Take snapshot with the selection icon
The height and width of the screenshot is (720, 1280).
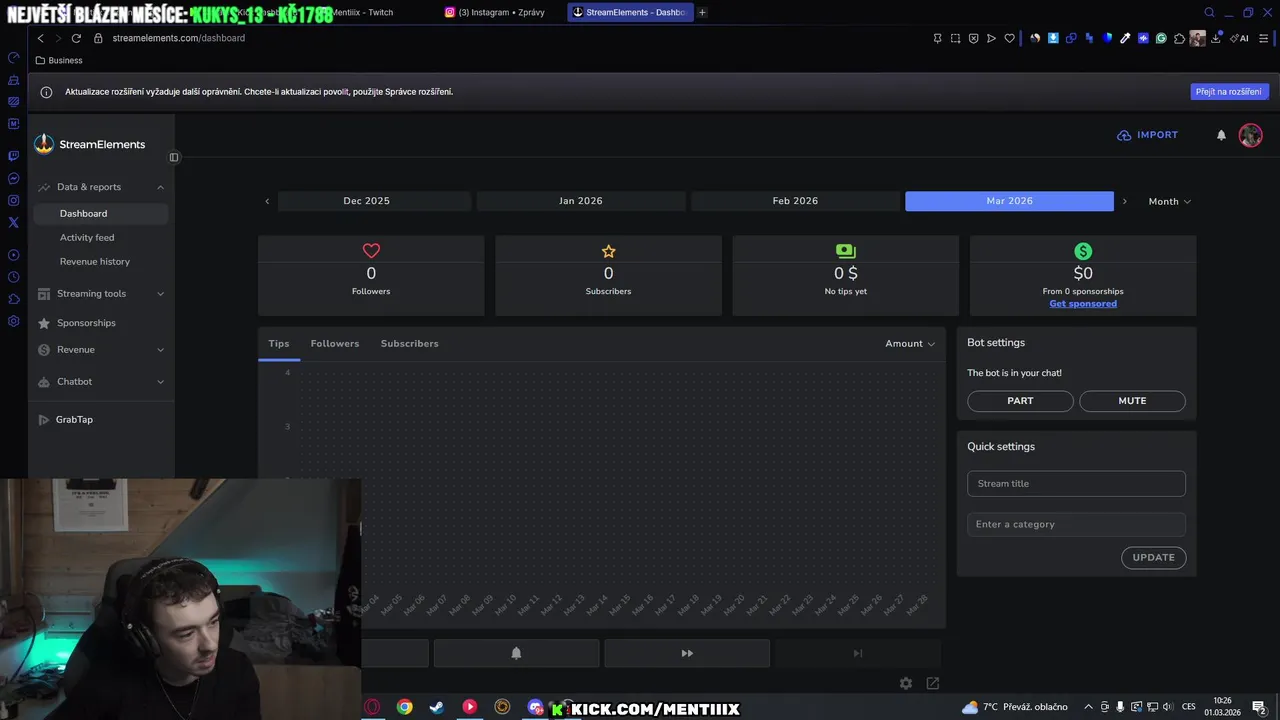point(955,38)
